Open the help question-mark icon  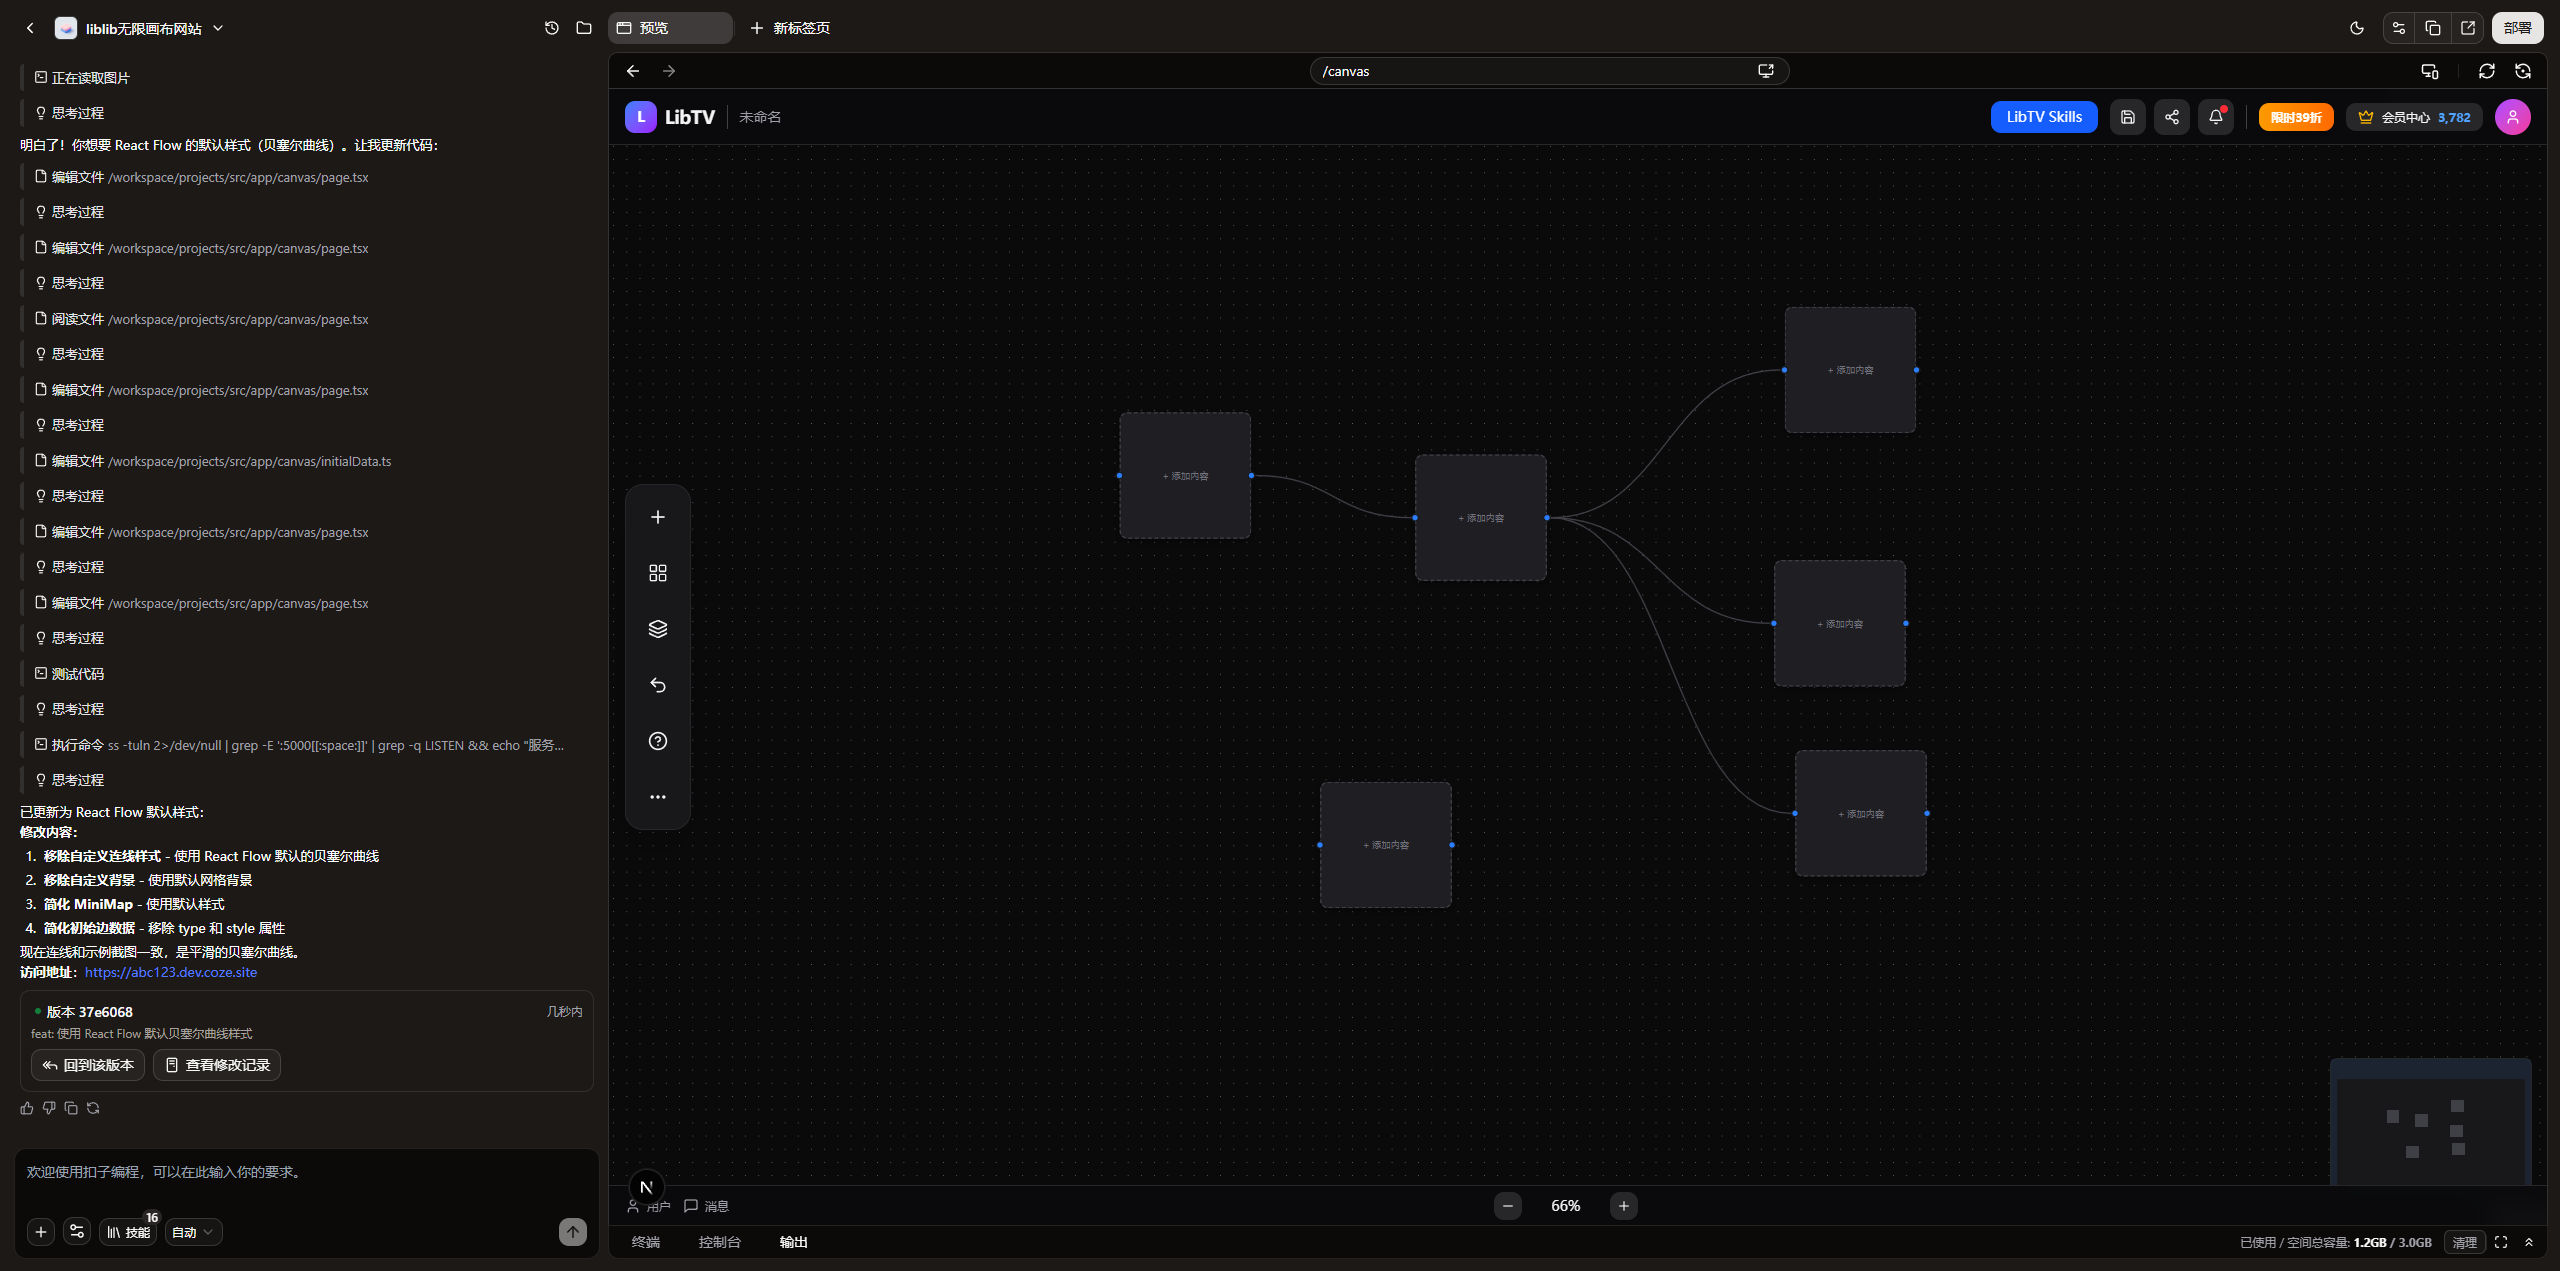pos(657,741)
